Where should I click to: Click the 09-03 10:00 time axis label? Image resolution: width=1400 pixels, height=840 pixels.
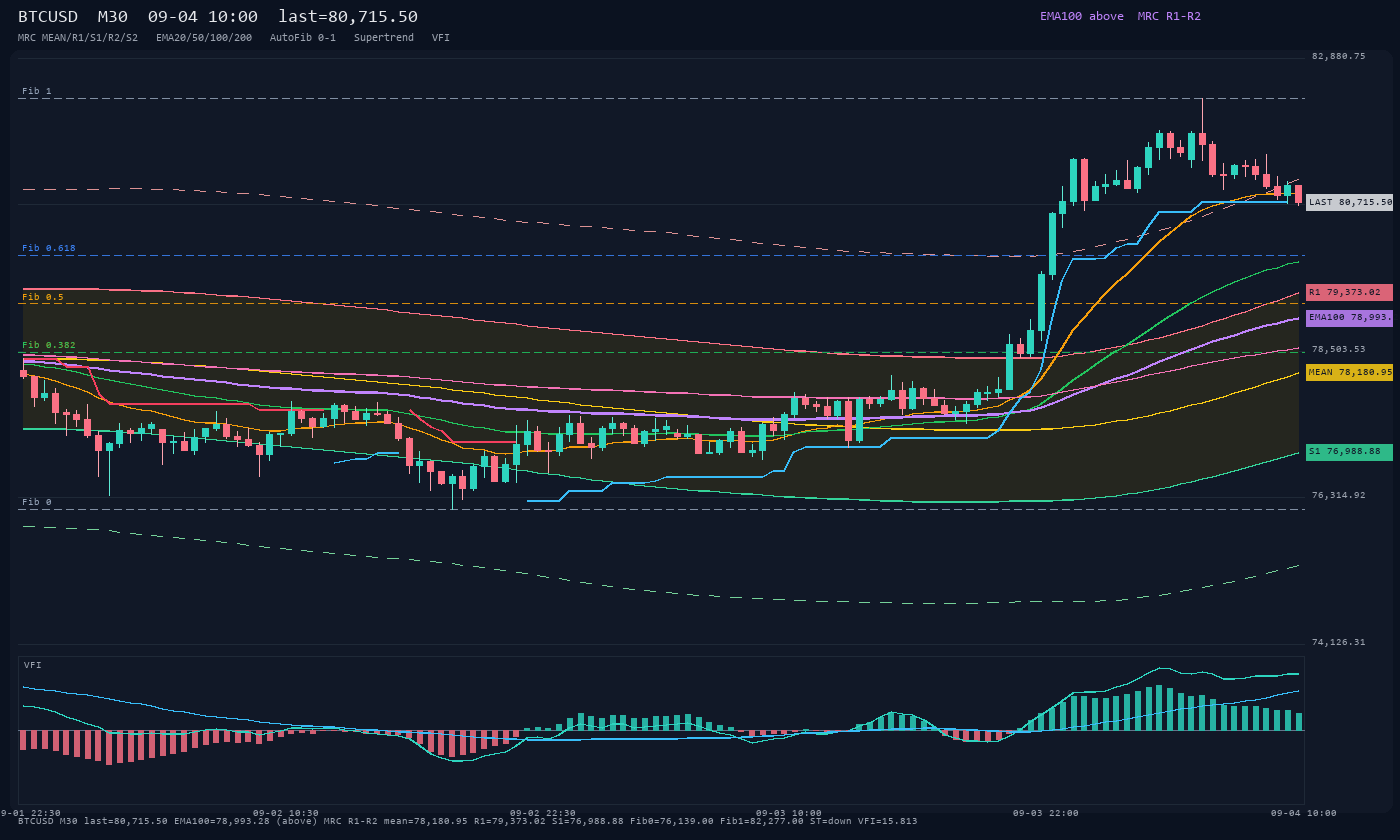tap(789, 813)
